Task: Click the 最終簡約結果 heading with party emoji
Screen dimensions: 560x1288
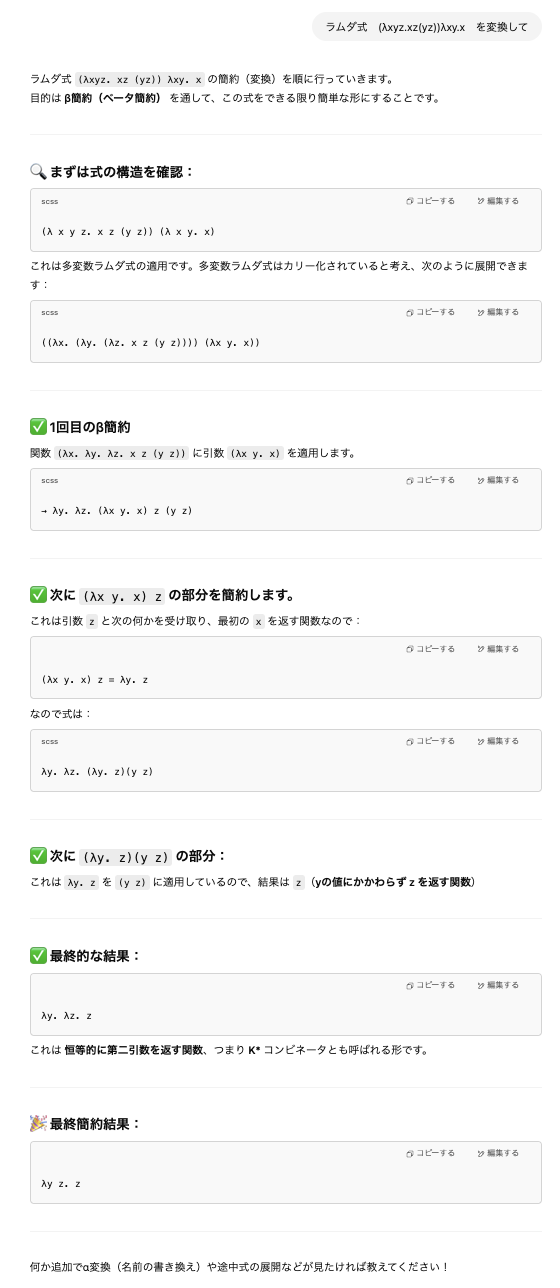Action: click(x=86, y=1124)
